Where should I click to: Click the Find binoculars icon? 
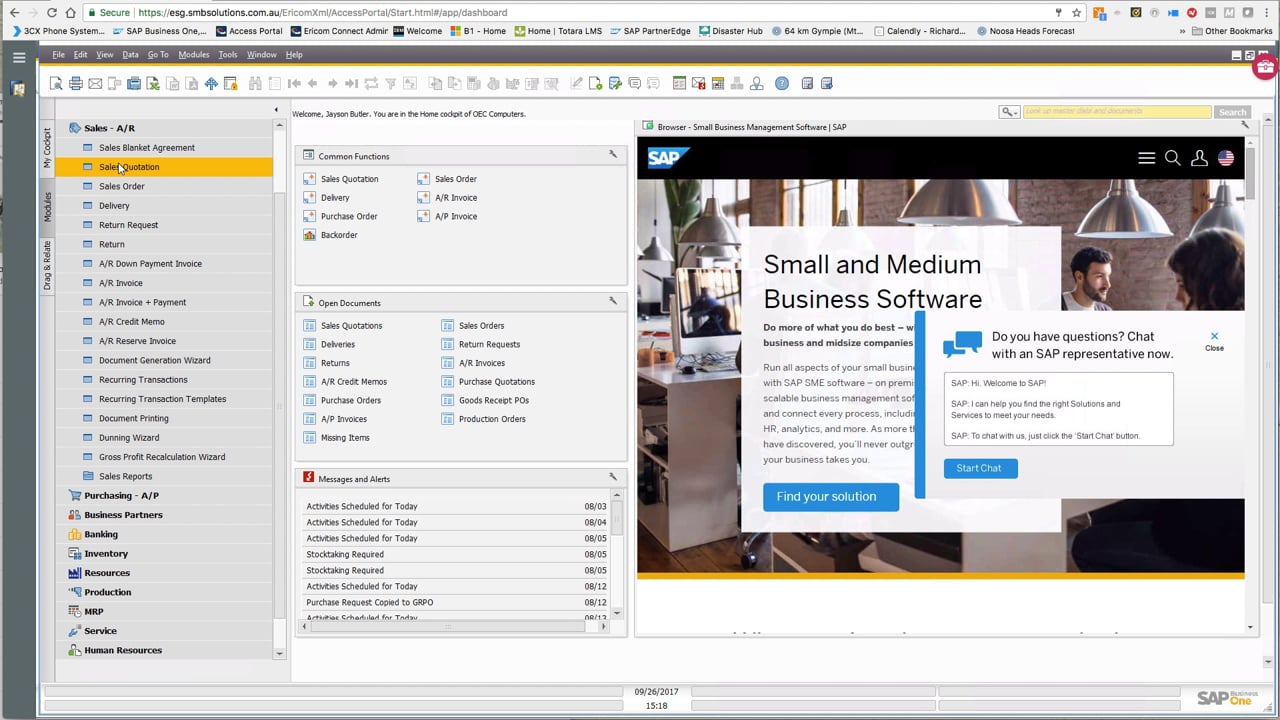(x=255, y=84)
